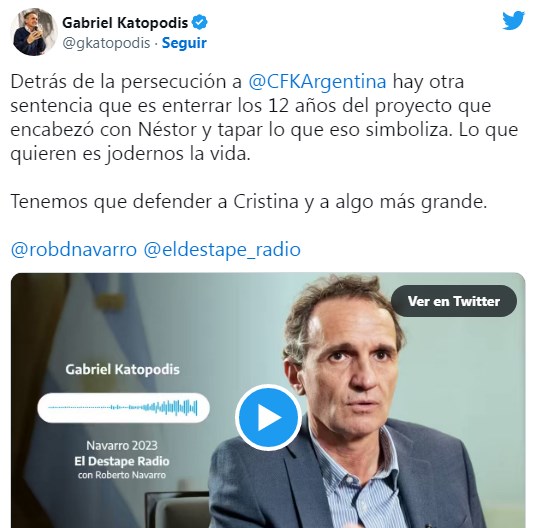The width and height of the screenshot is (539, 528).
Task: Open Gabriel Katopodis profile avatar
Action: point(34,32)
